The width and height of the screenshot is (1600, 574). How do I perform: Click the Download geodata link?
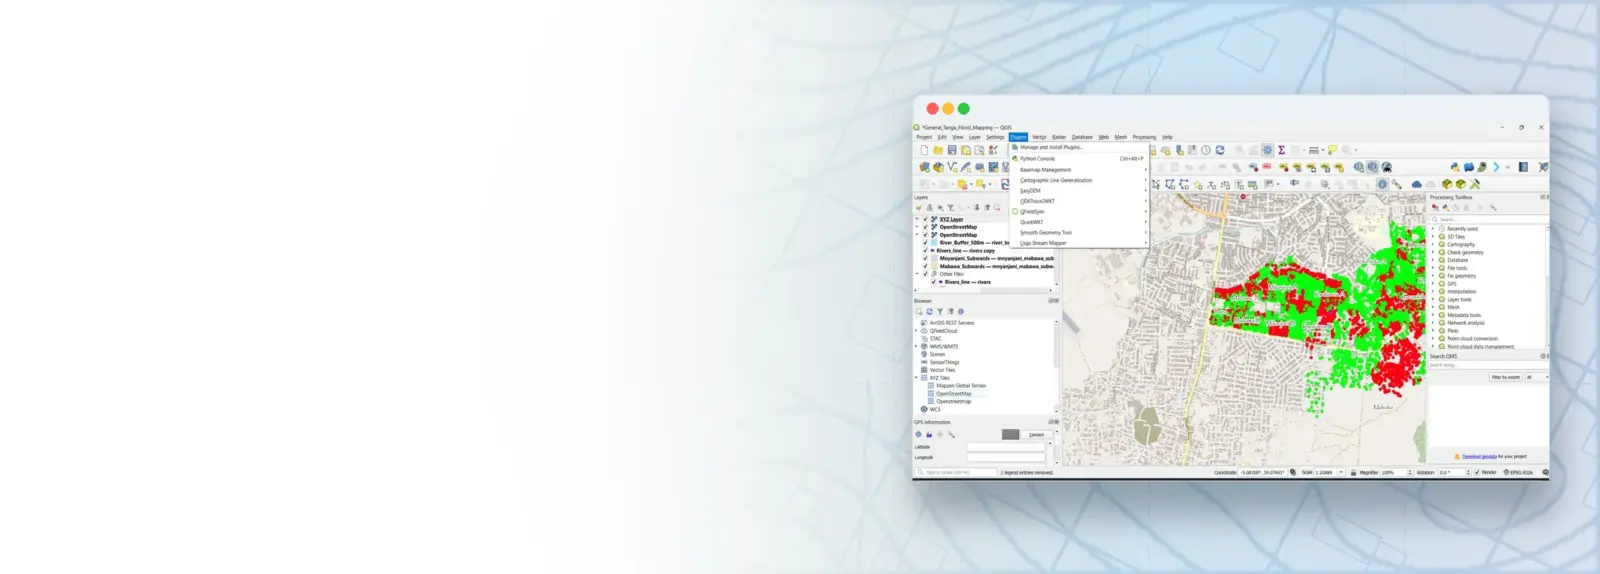1480,456
